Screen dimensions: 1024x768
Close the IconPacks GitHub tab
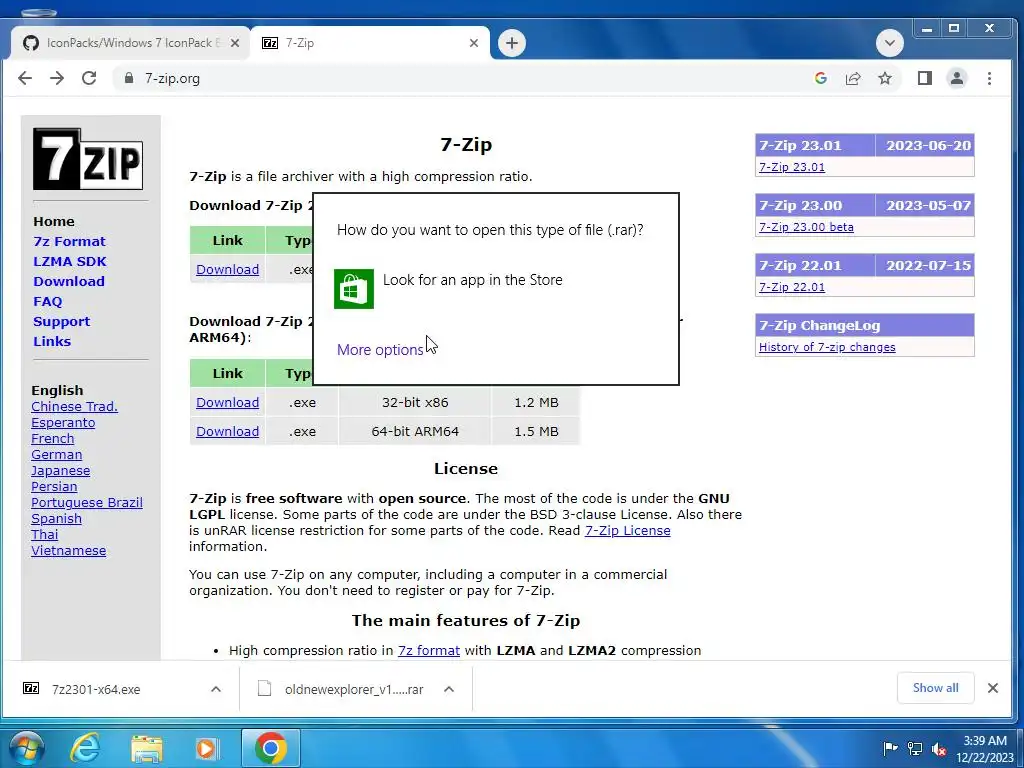pos(235,43)
